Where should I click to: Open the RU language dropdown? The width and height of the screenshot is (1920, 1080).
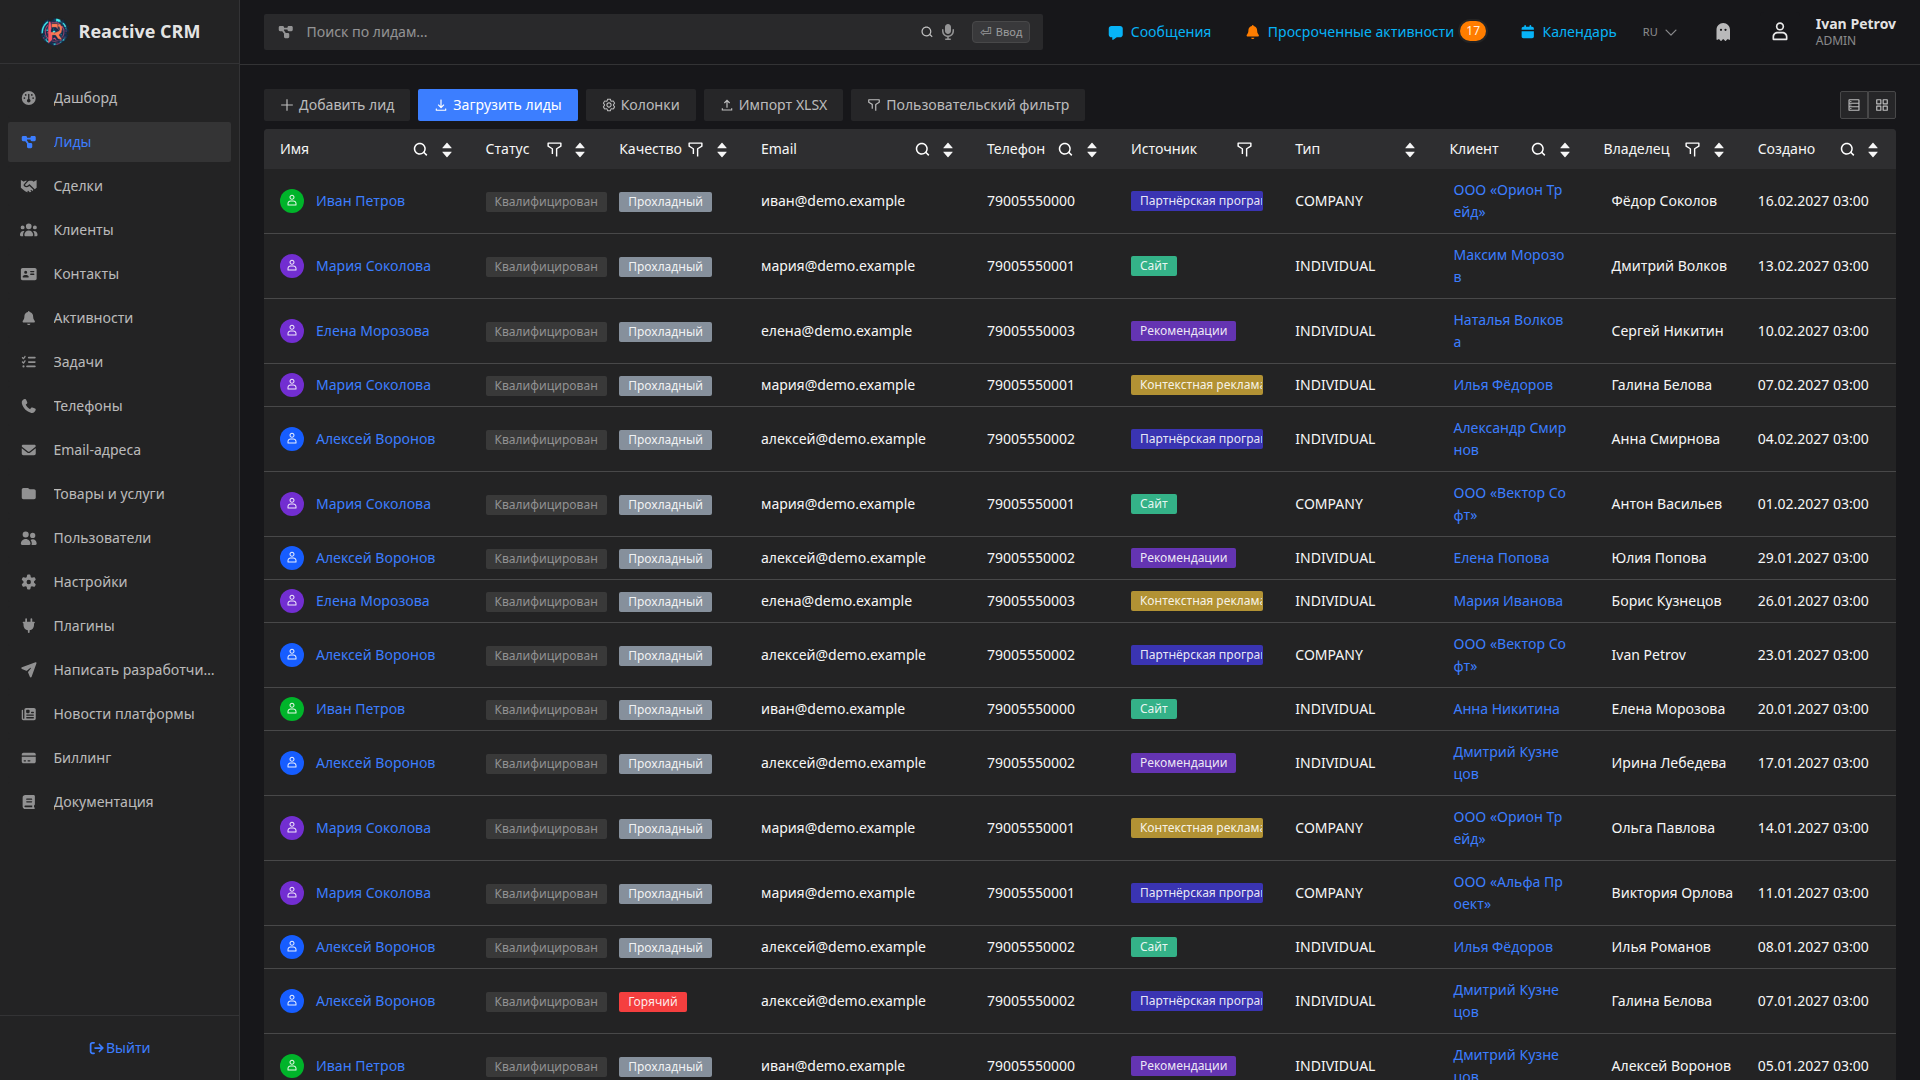point(1659,32)
